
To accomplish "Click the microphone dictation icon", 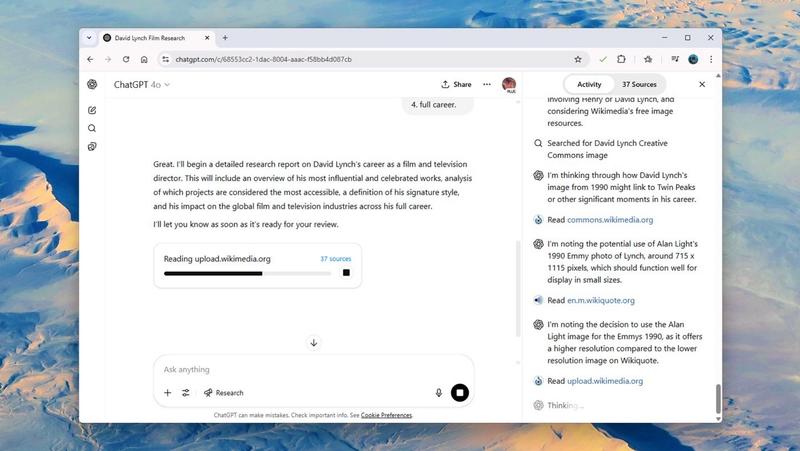I will [438, 393].
